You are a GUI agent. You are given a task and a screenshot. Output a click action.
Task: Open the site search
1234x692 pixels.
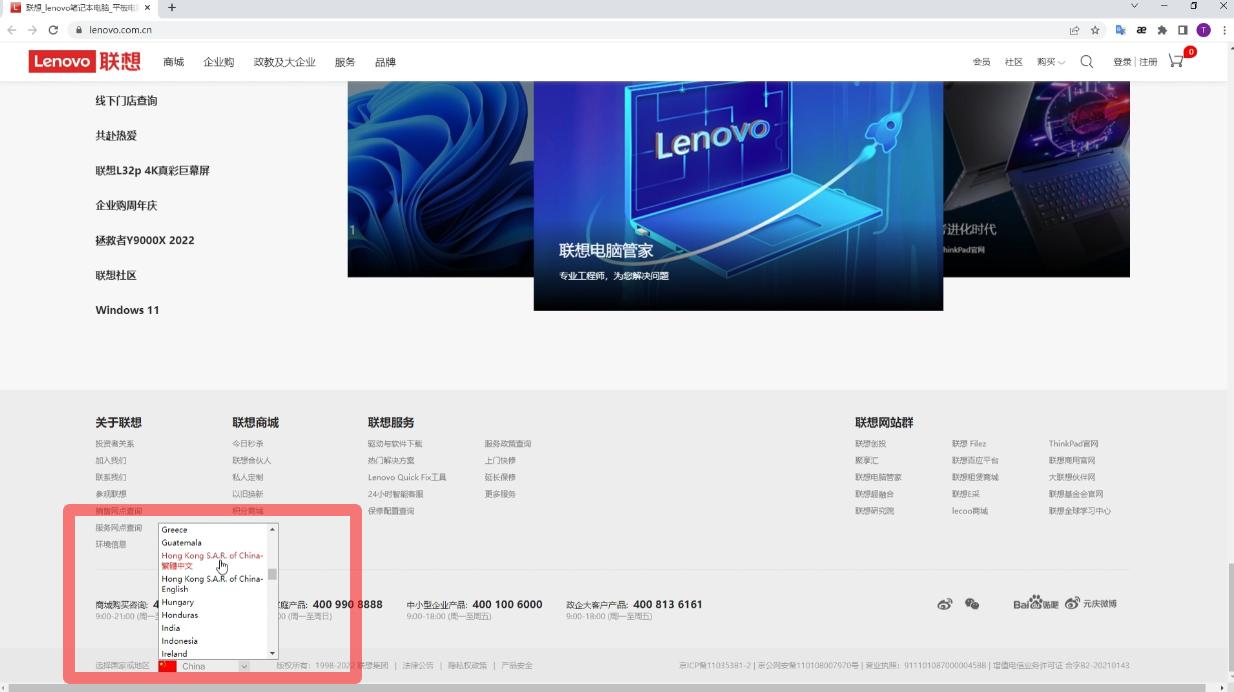coord(1086,61)
